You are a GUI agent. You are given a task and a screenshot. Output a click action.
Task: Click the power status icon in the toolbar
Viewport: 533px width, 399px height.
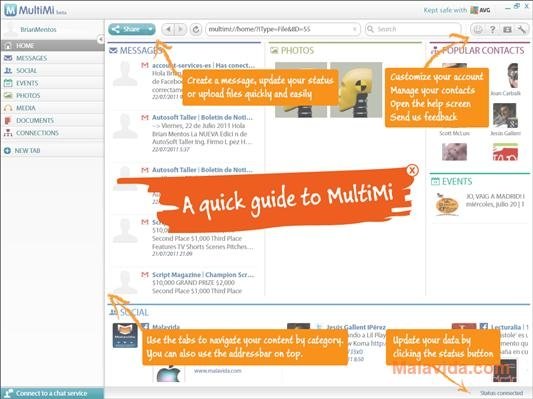point(478,30)
